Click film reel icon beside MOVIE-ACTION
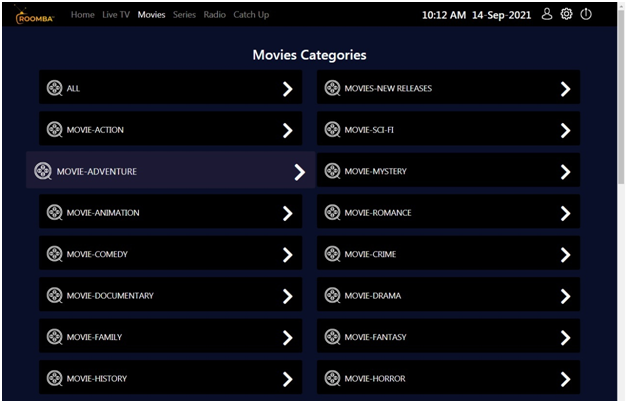This screenshot has width=628, height=403. [55, 130]
